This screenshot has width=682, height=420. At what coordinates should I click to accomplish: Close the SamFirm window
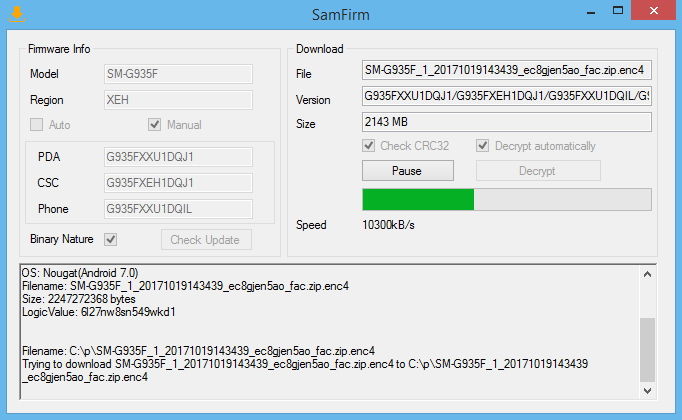(x=654, y=10)
